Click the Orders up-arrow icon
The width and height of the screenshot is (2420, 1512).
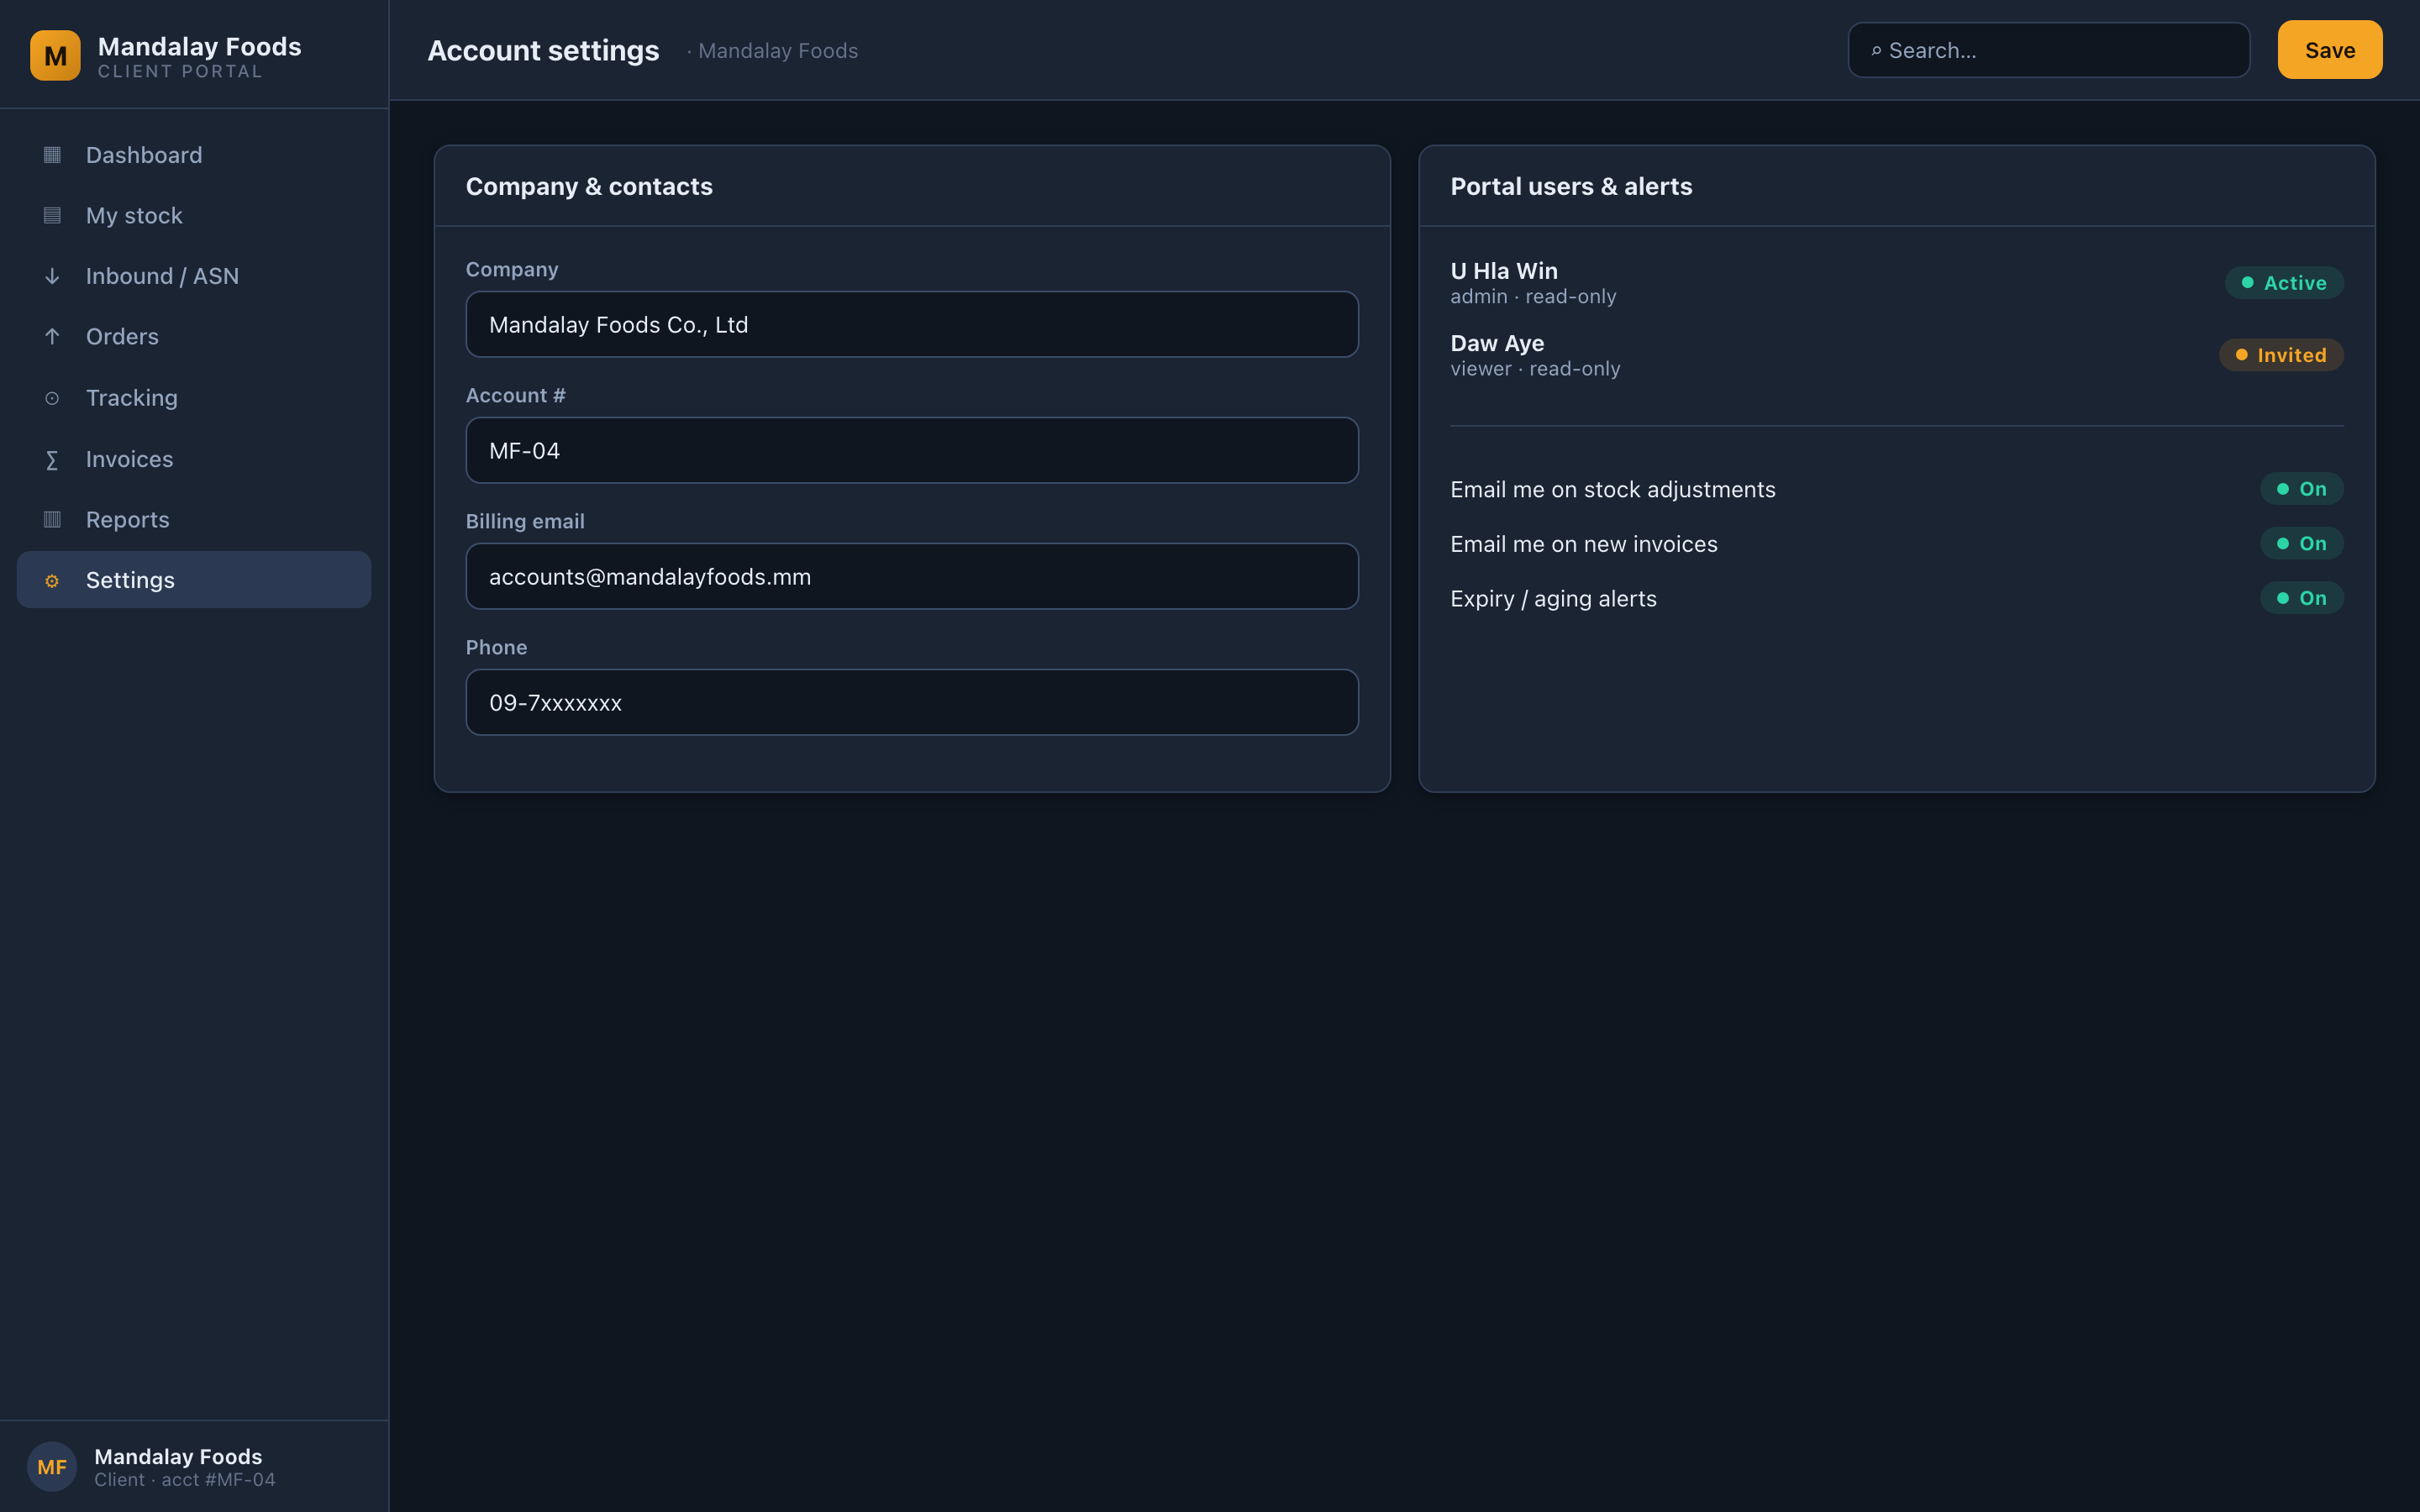(x=52, y=337)
